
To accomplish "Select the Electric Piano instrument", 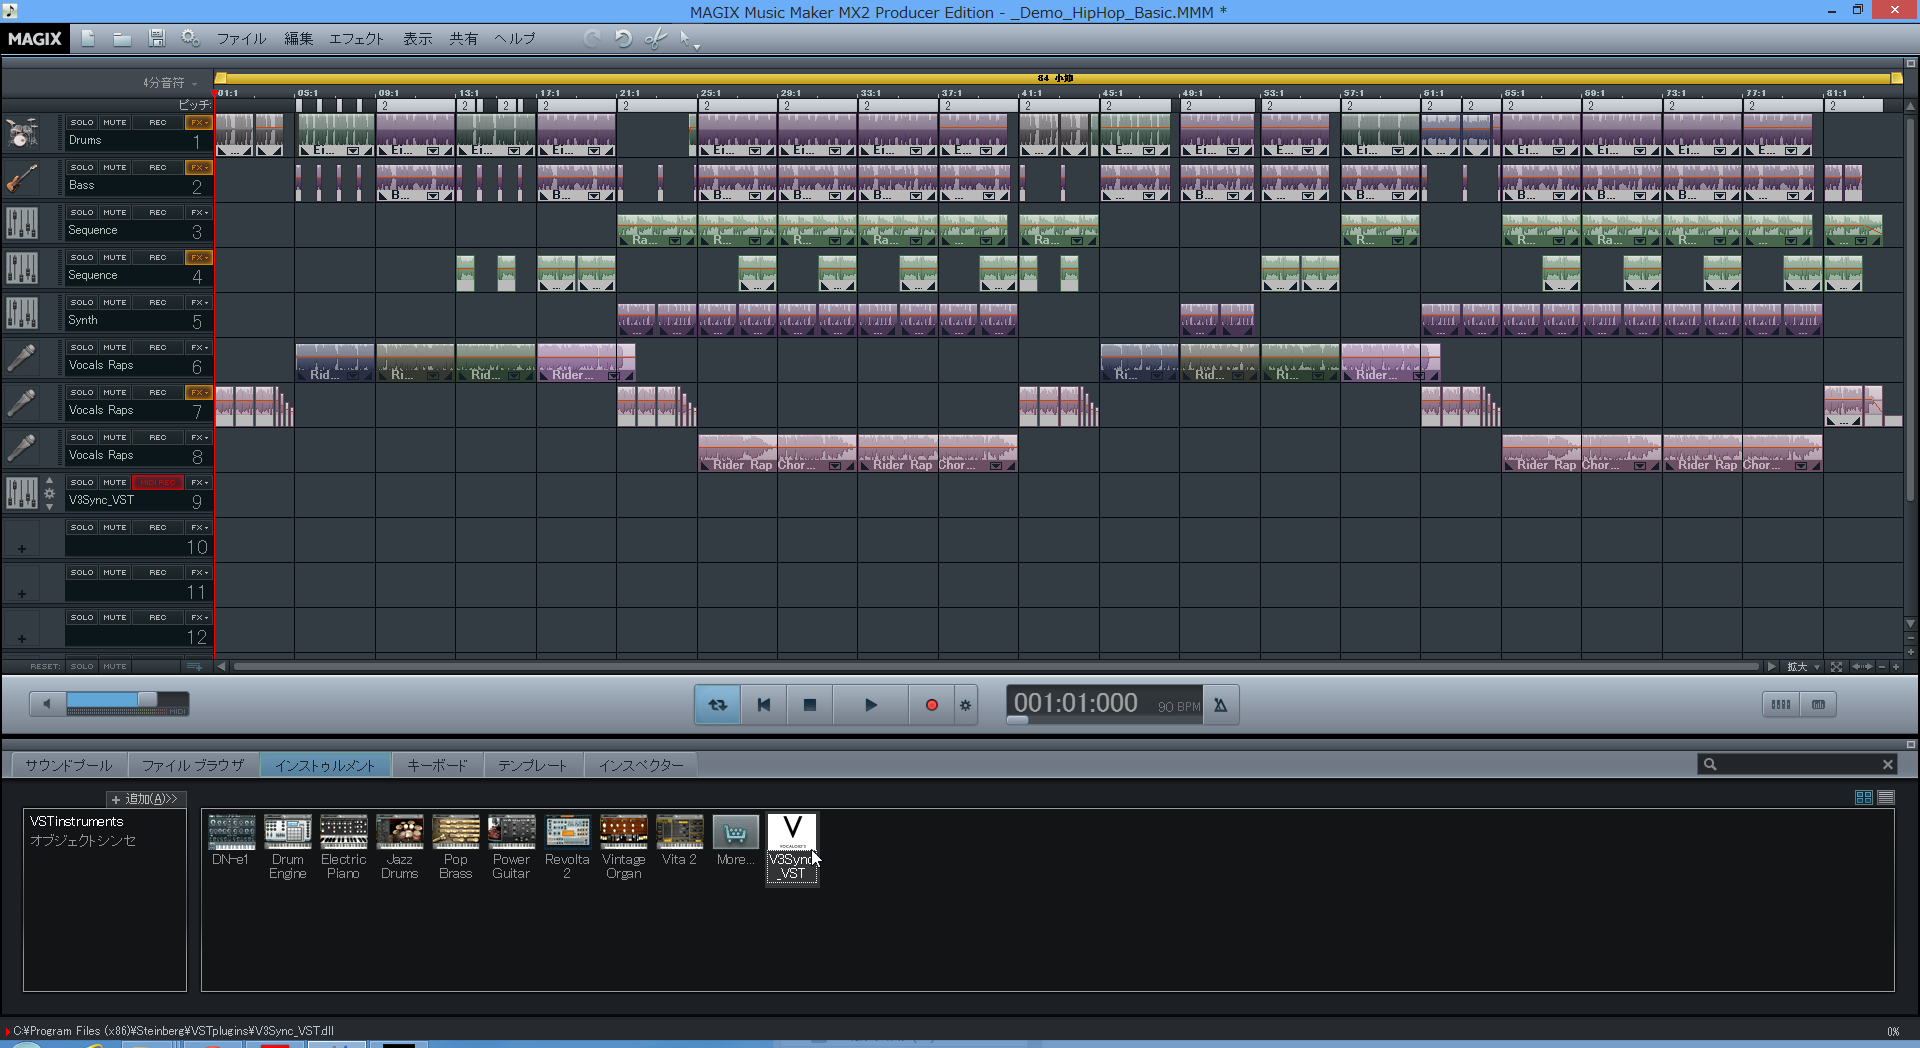I will [x=343, y=847].
